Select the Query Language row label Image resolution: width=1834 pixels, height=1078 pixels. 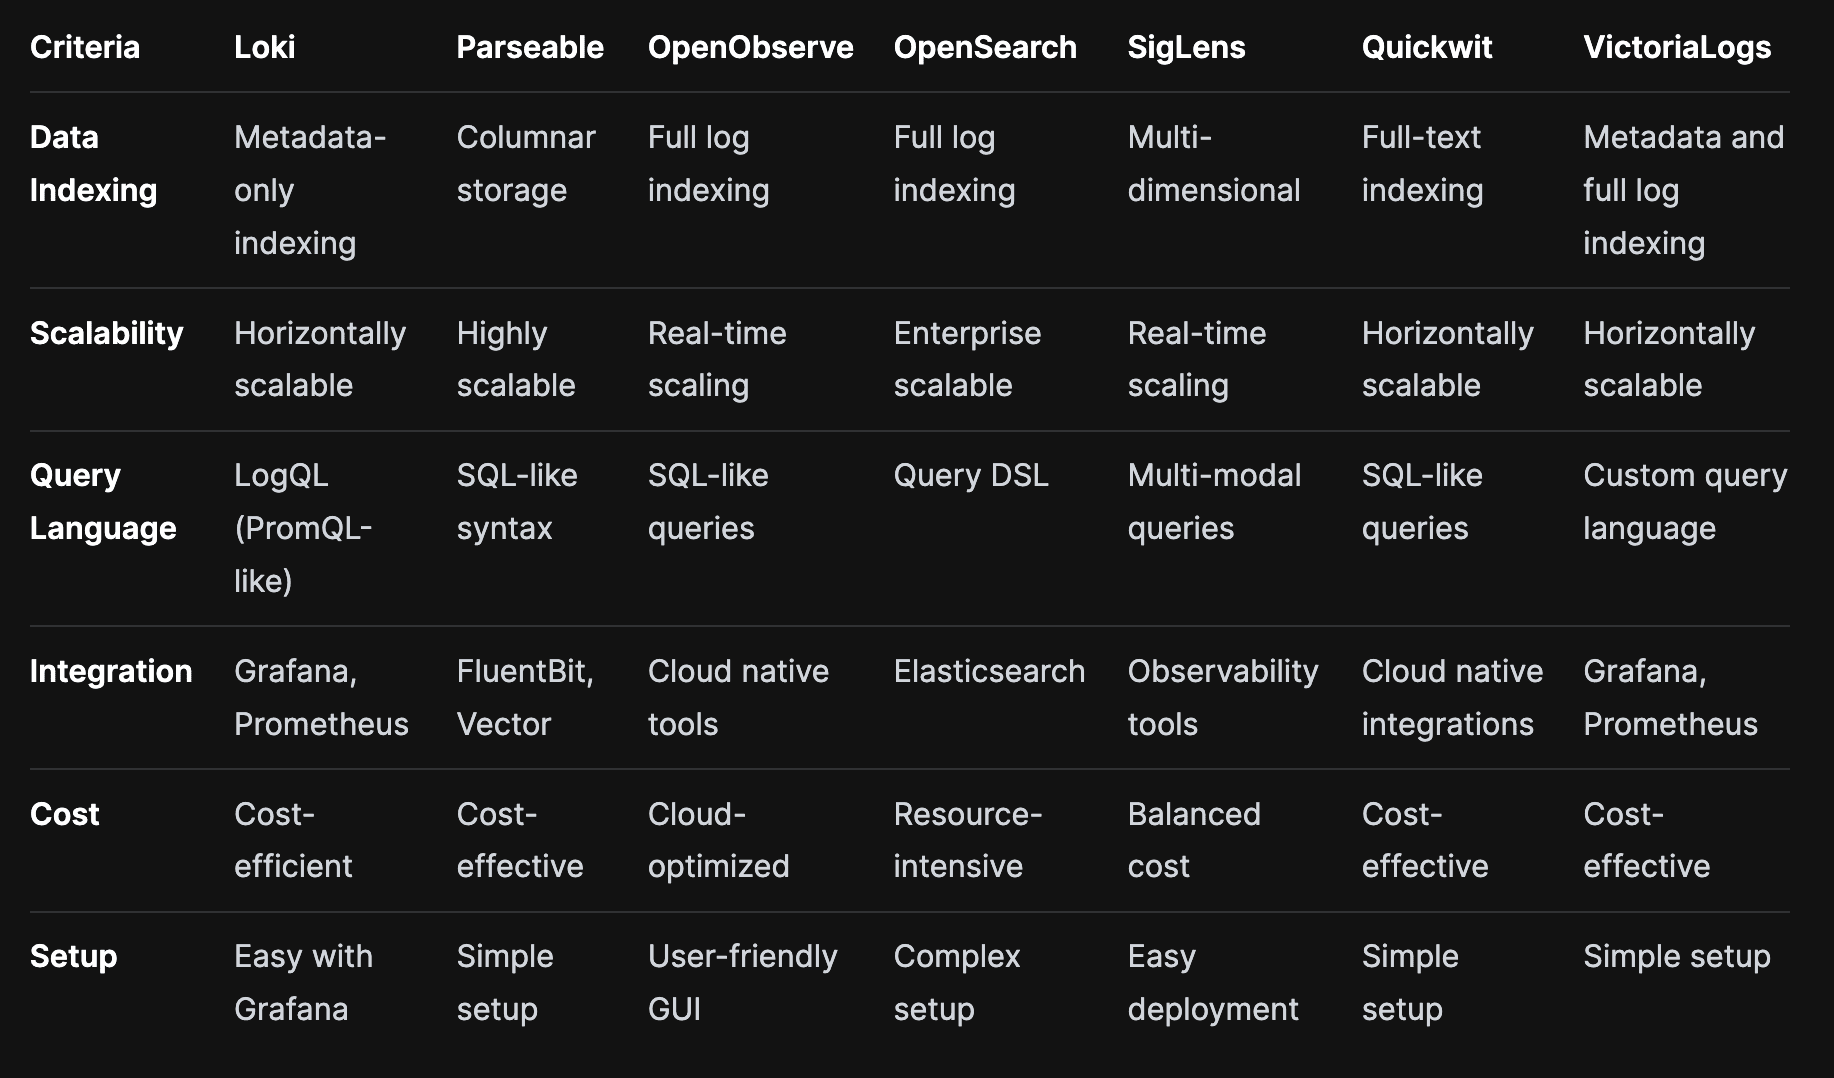pos(103,501)
